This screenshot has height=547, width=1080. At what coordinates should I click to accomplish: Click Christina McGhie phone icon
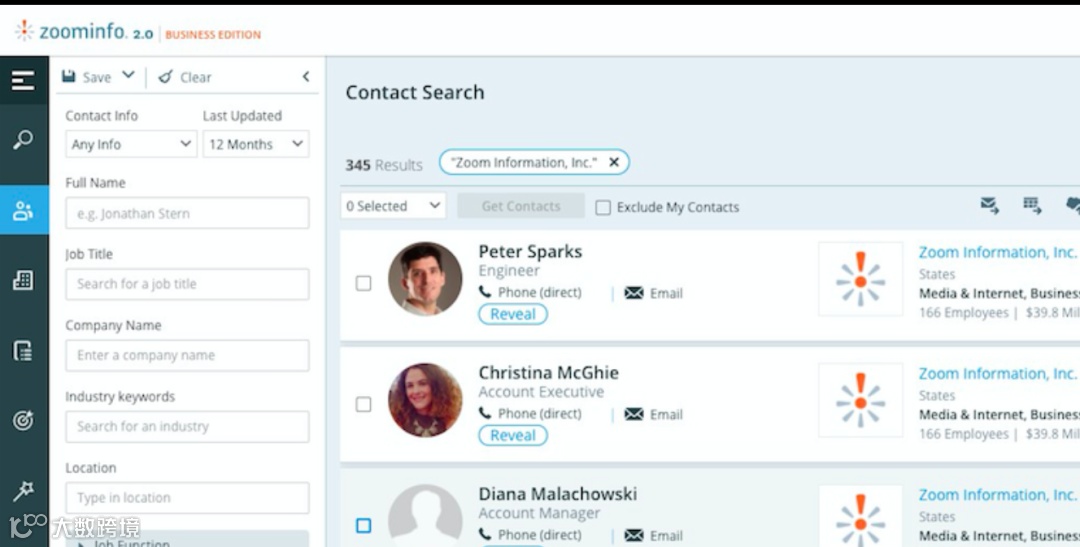[x=486, y=413]
